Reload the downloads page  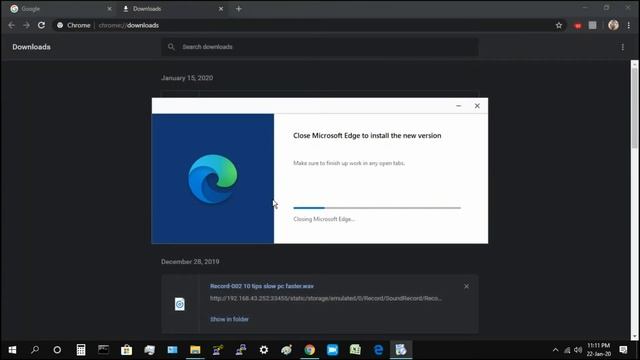[x=41, y=25]
